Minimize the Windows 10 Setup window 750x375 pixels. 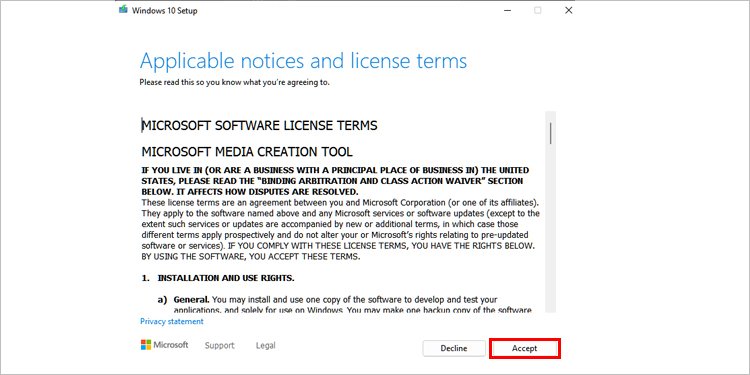click(x=507, y=10)
